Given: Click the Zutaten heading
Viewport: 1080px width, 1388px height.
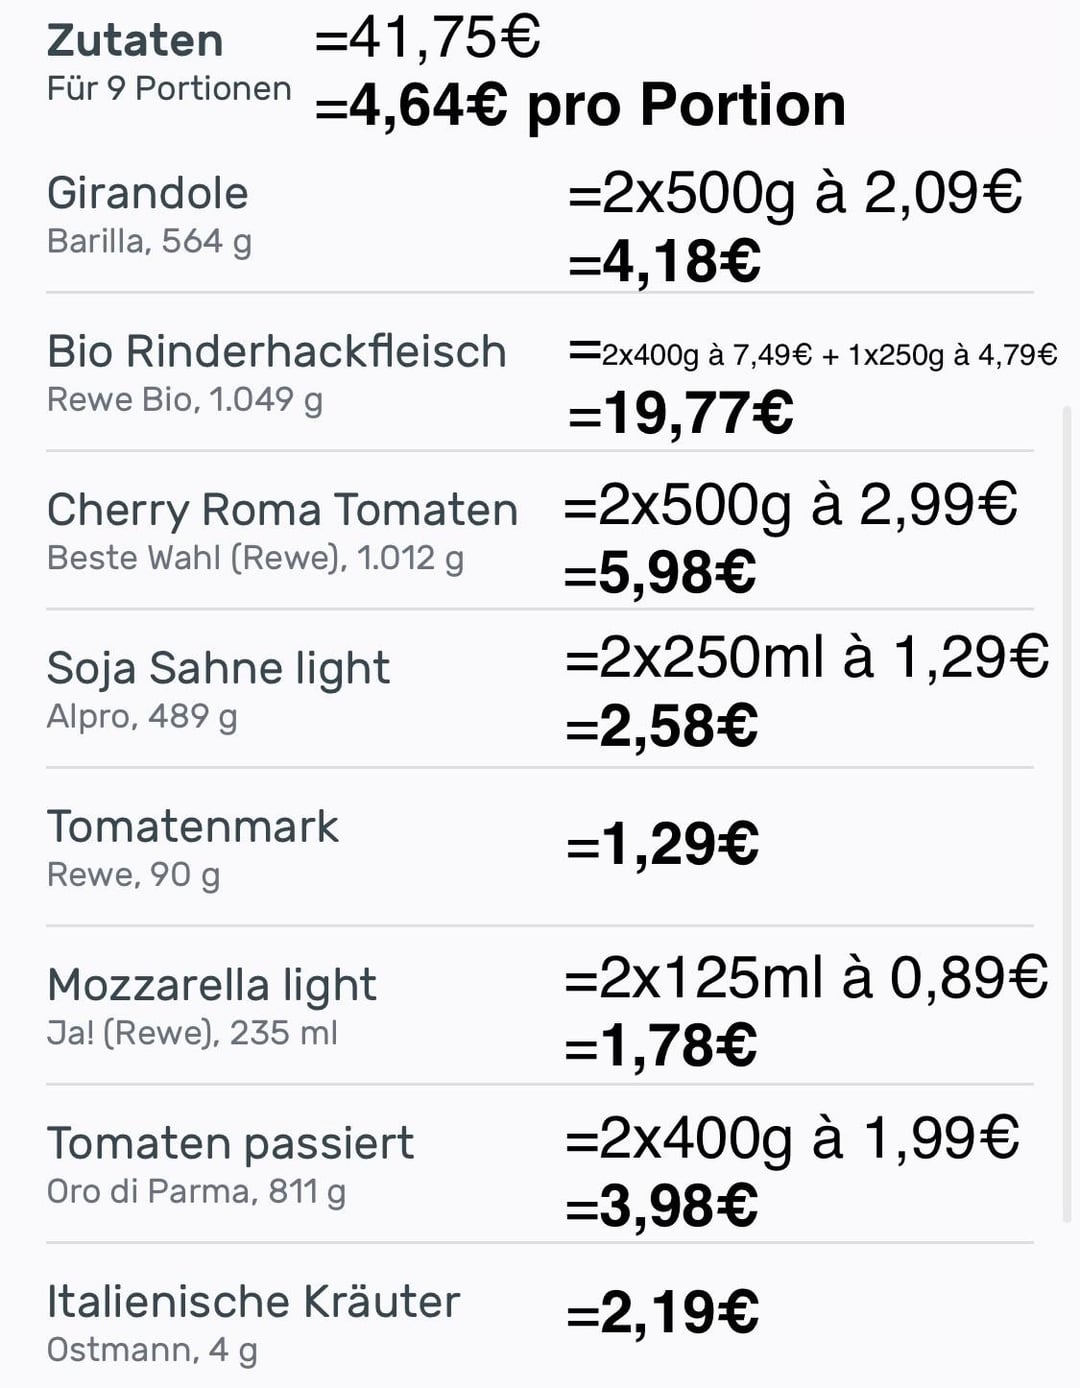Looking at the screenshot, I should [135, 41].
